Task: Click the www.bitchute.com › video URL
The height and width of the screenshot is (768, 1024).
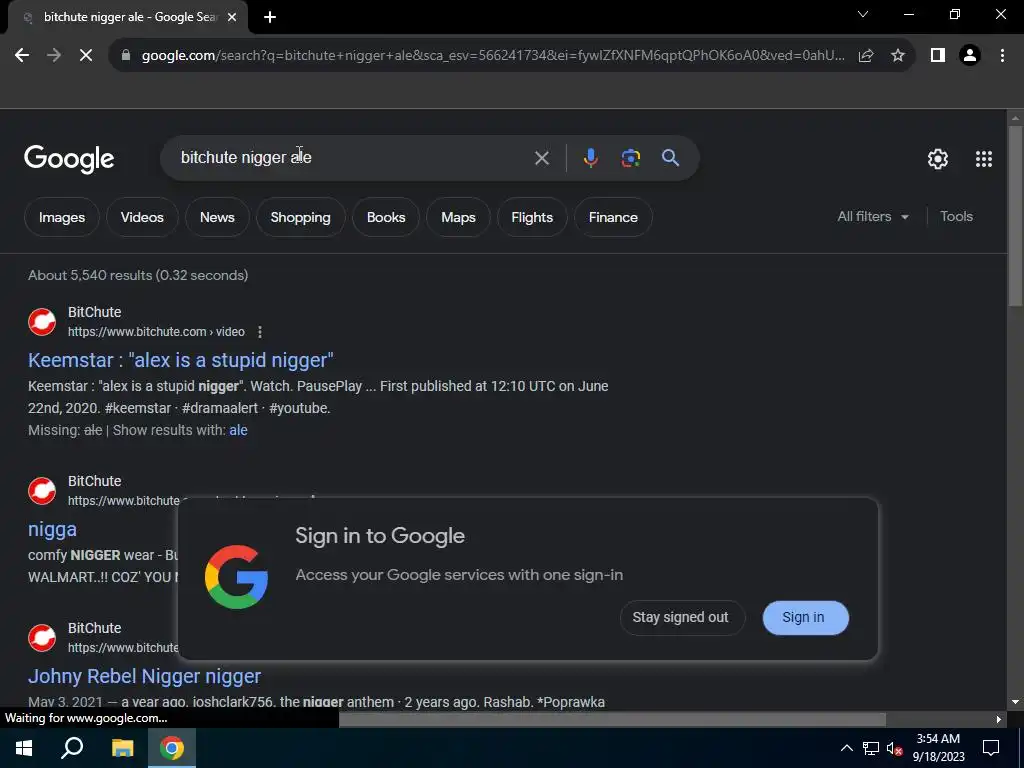Action: point(156,332)
